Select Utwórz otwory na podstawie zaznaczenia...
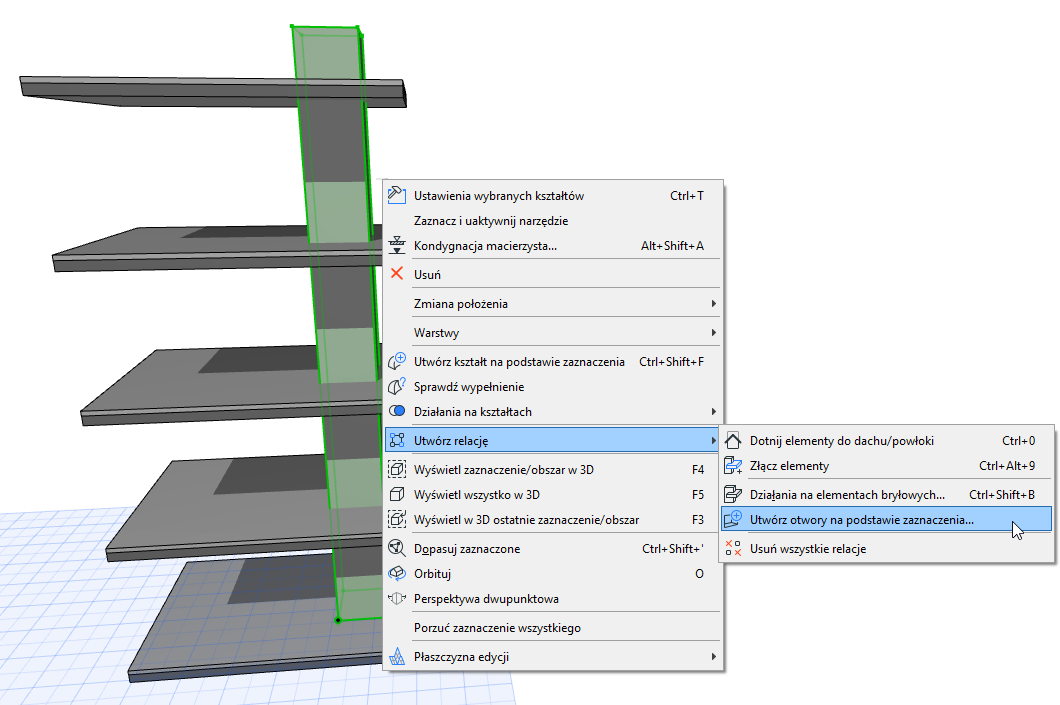1060x705 pixels. click(886, 519)
